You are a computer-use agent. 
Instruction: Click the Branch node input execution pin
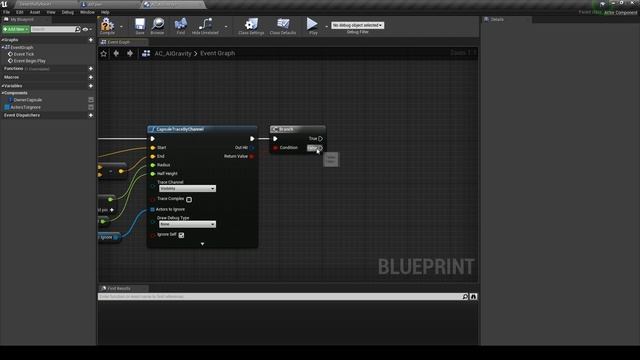[x=275, y=139]
